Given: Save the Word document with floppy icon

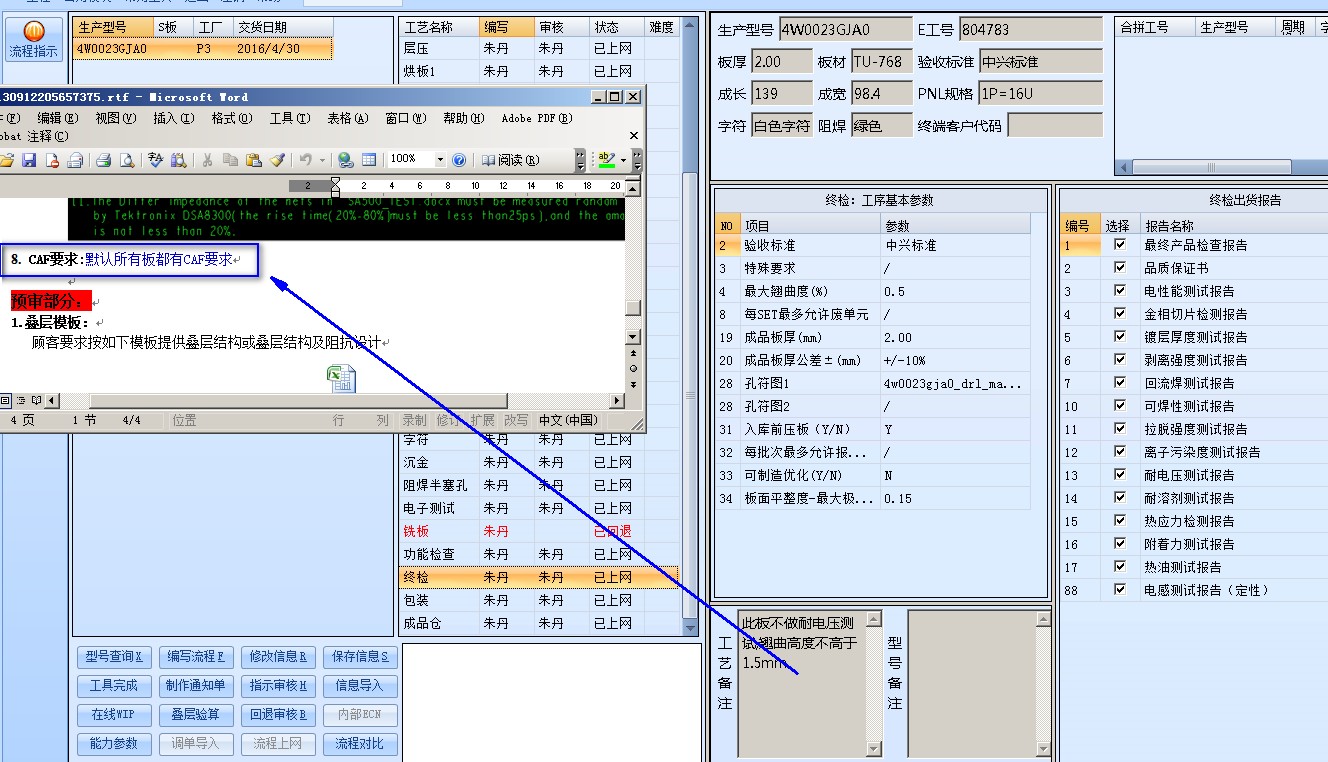Looking at the screenshot, I should pos(29,160).
